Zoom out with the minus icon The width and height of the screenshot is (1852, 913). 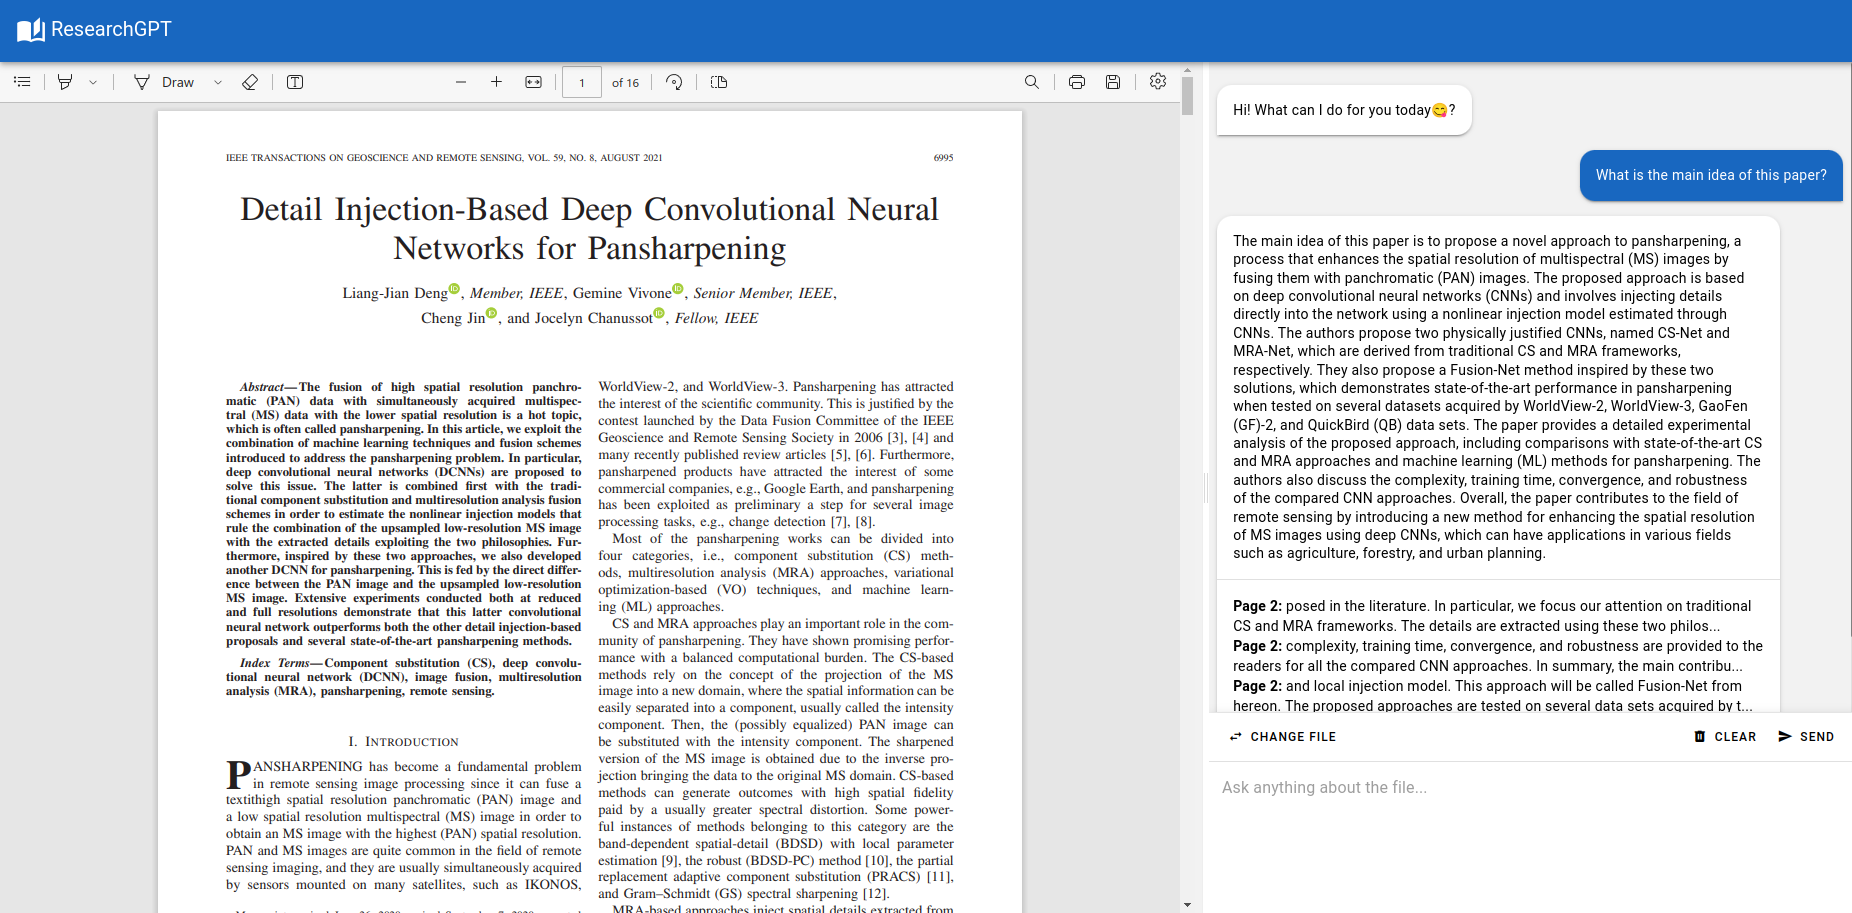tap(461, 82)
